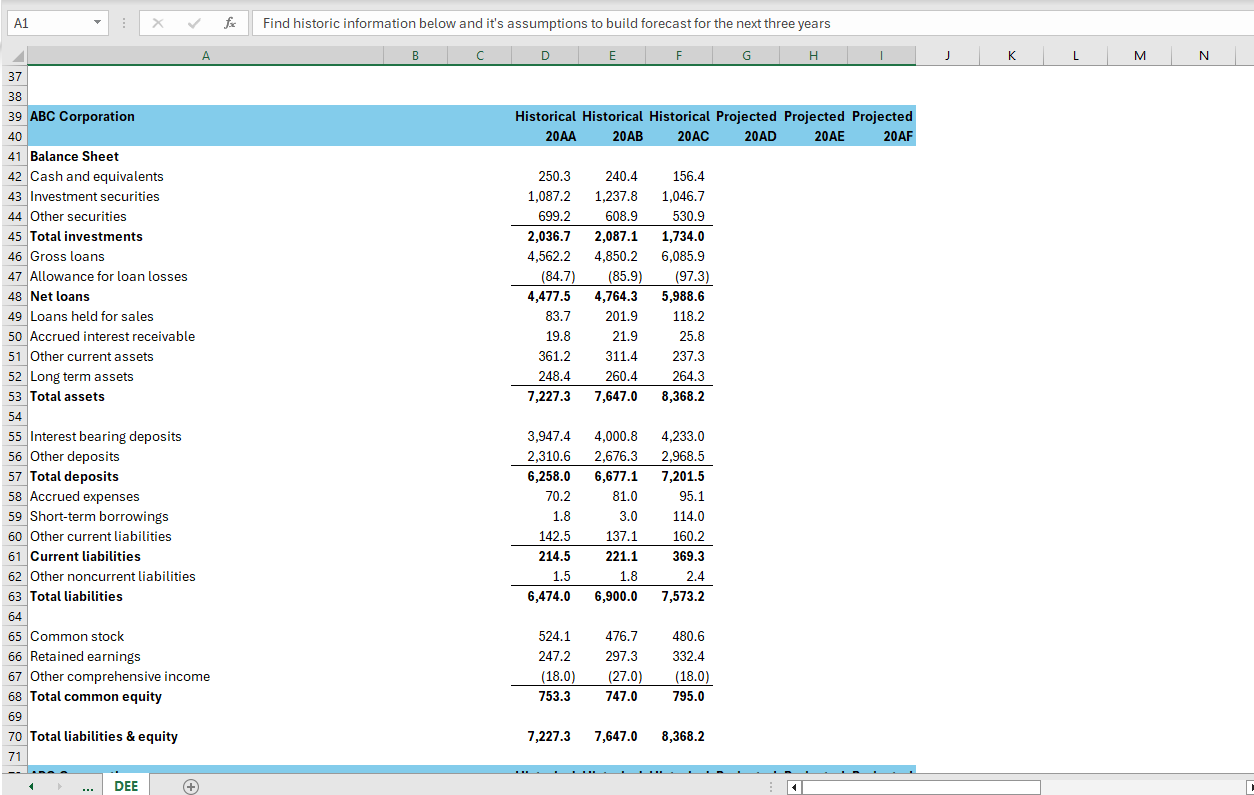The width and height of the screenshot is (1254, 795).
Task: Switch to the DEE sheet tab
Action: pyautogui.click(x=125, y=786)
